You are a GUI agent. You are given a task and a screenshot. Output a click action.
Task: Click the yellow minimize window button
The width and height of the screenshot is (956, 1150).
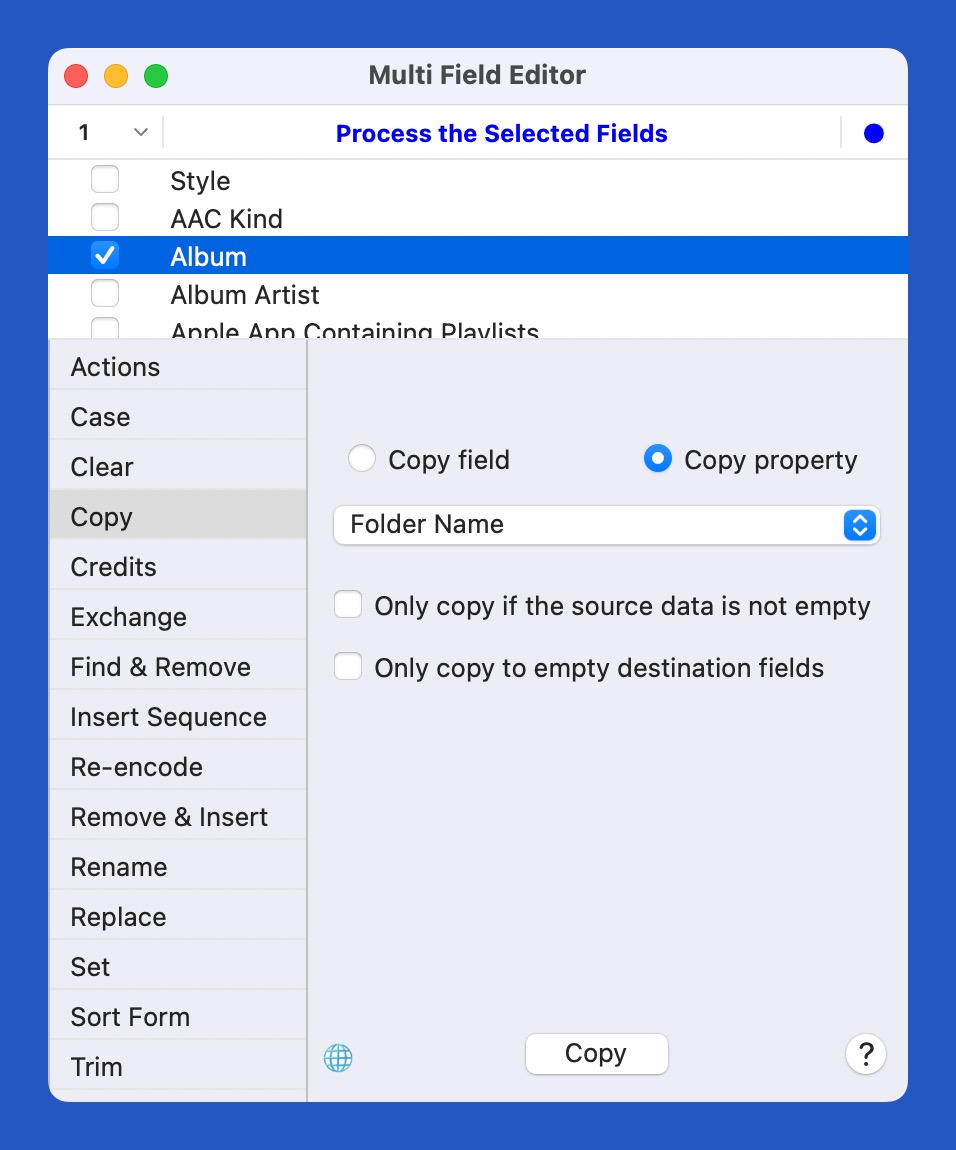(116, 76)
